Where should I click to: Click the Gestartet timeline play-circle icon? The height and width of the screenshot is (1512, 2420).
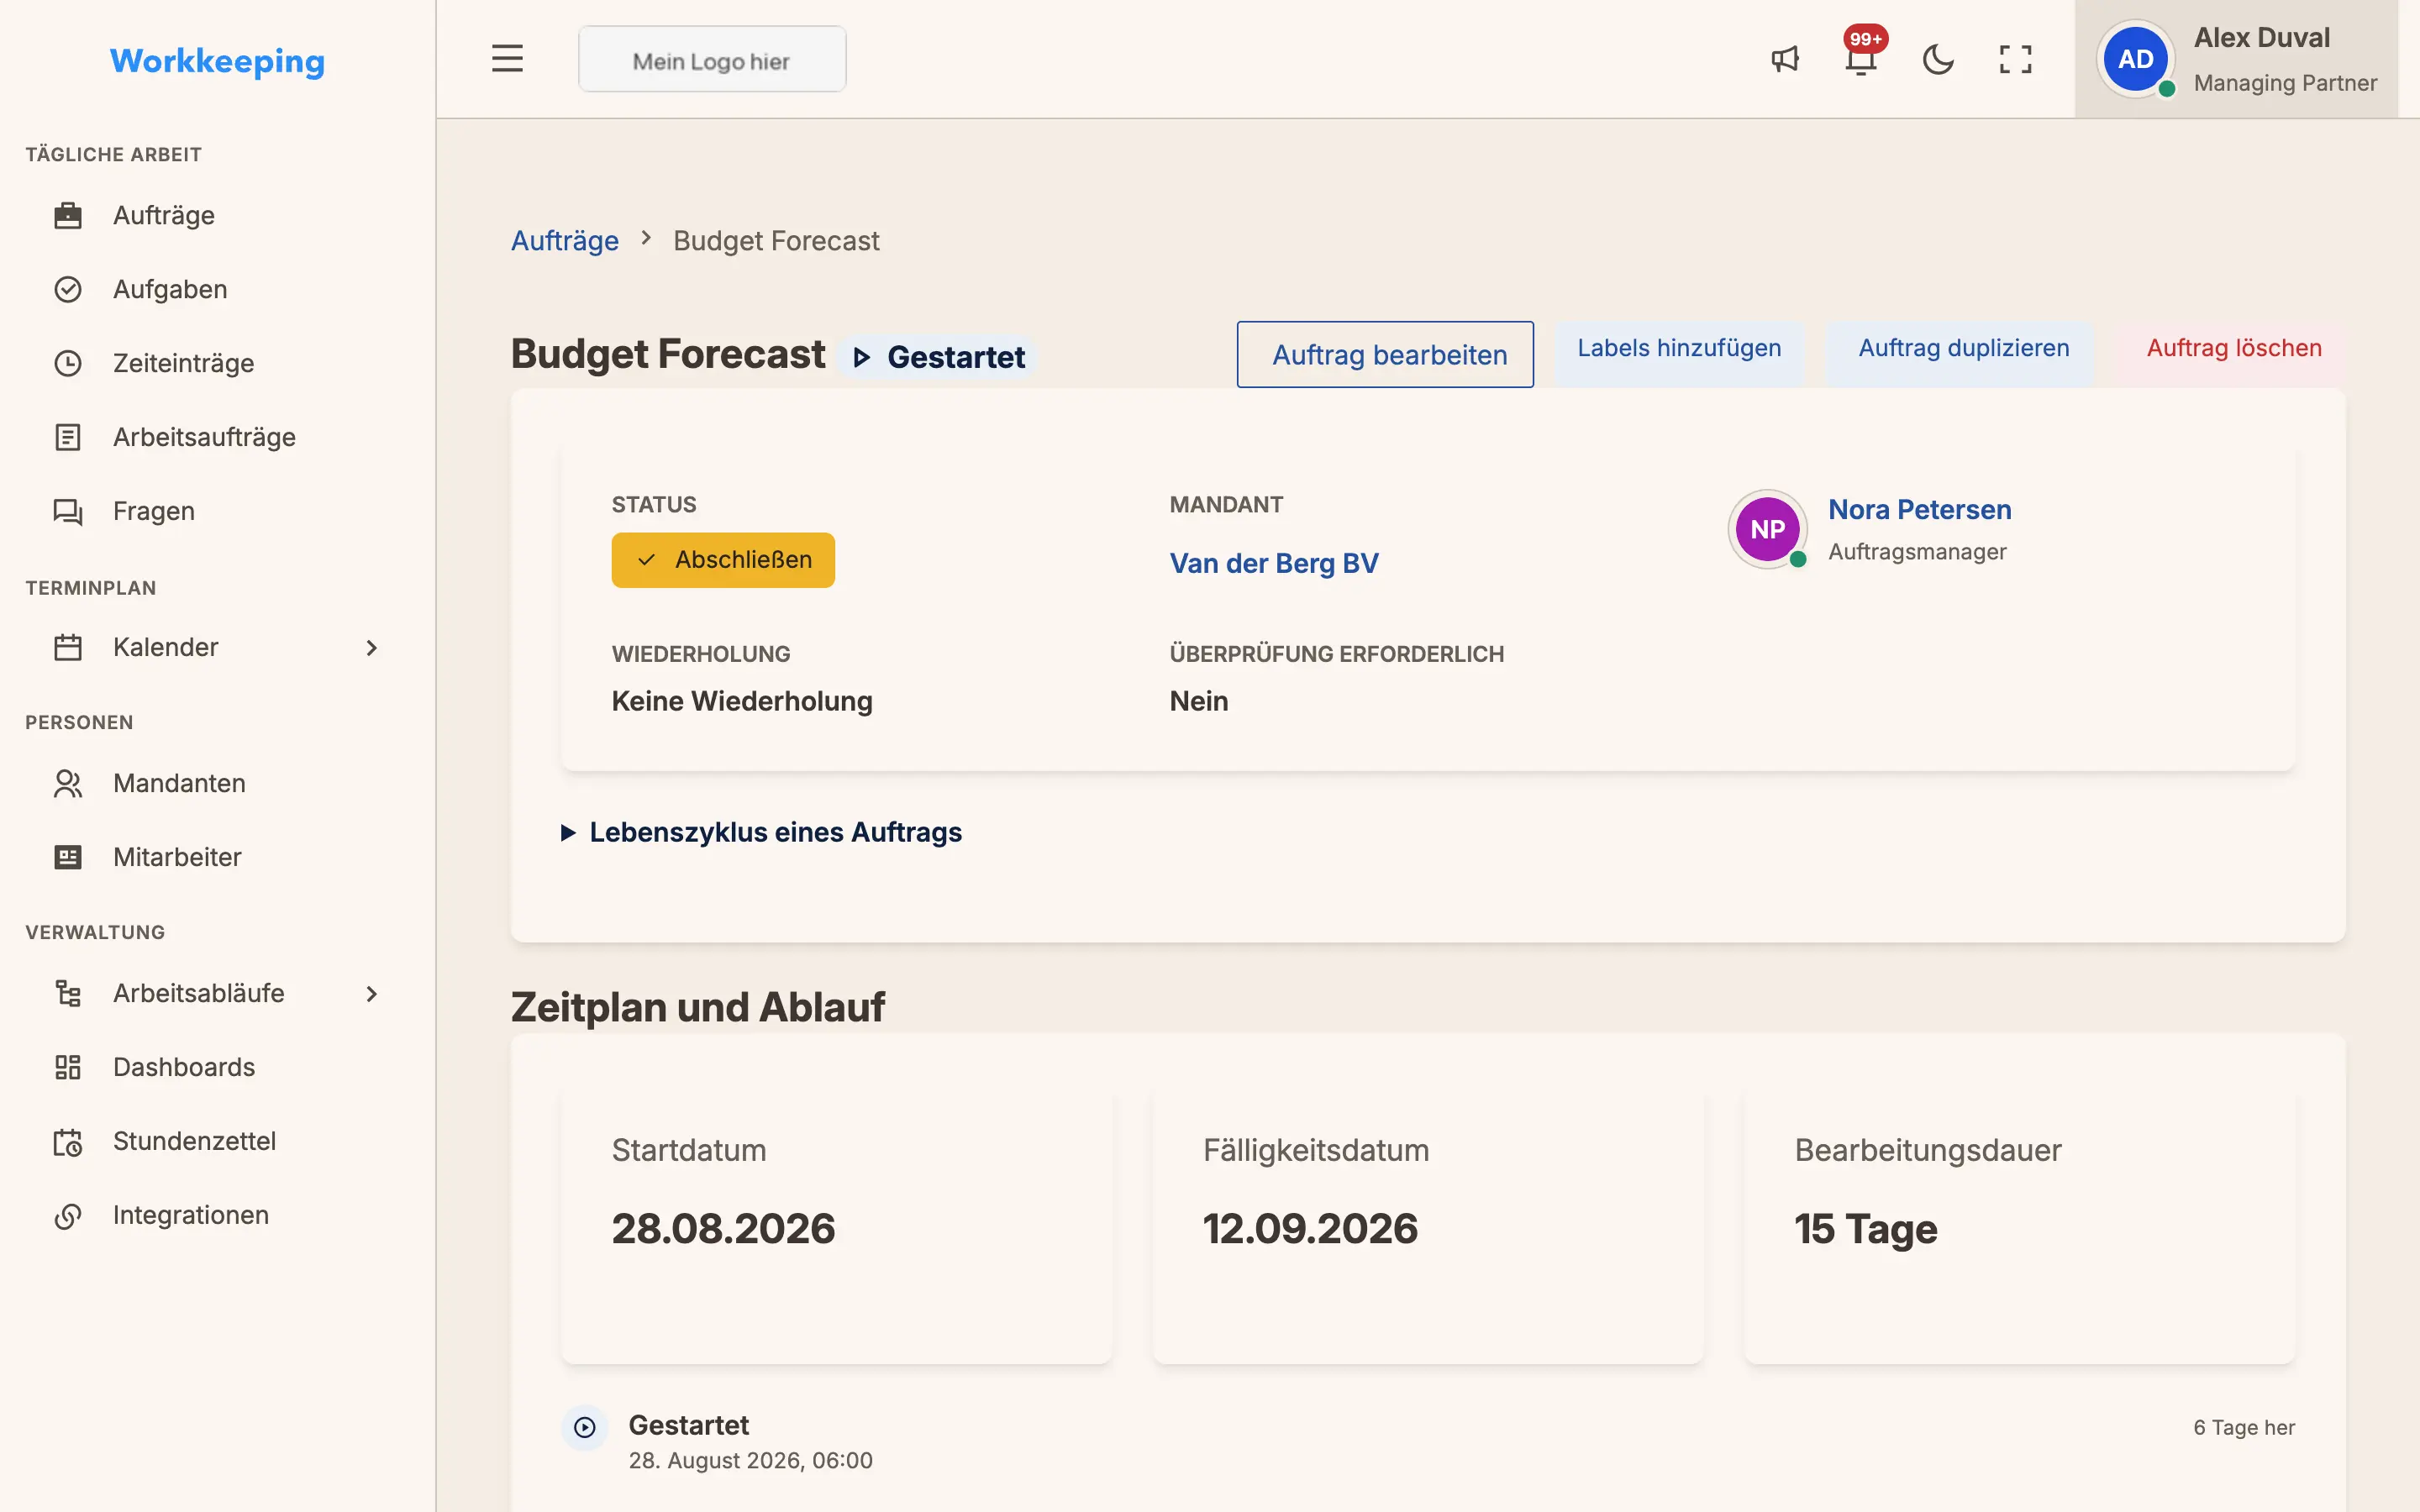tap(585, 1428)
